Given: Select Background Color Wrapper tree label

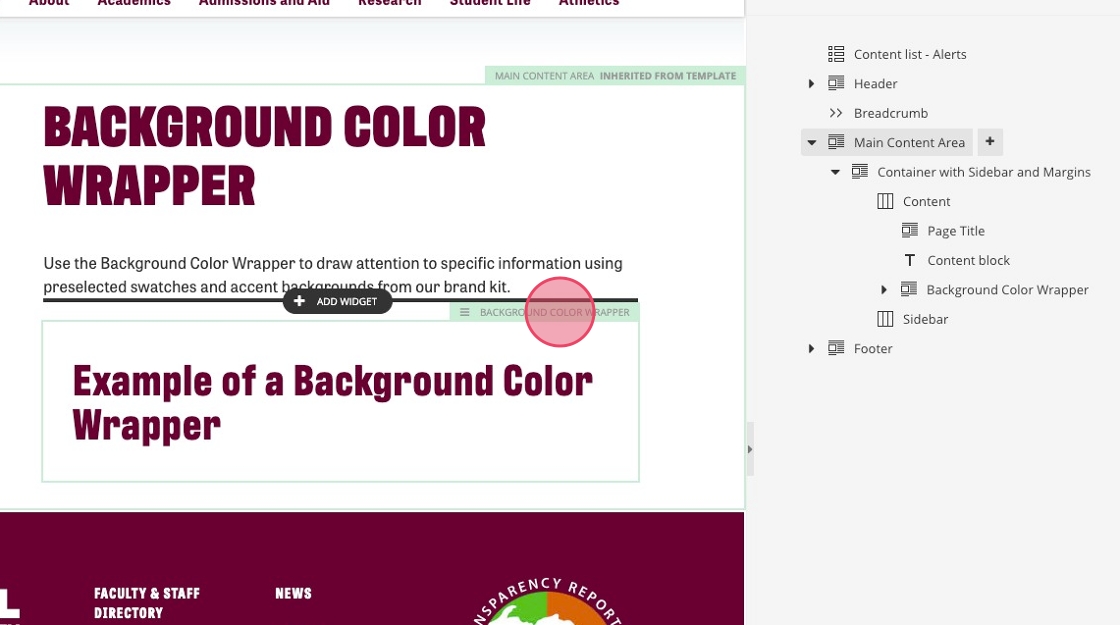Looking at the screenshot, I should [x=1007, y=289].
